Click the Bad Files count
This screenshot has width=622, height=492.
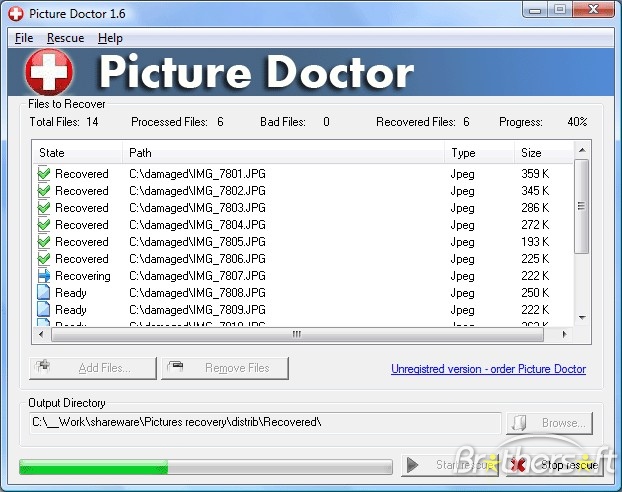pyautogui.click(x=326, y=122)
